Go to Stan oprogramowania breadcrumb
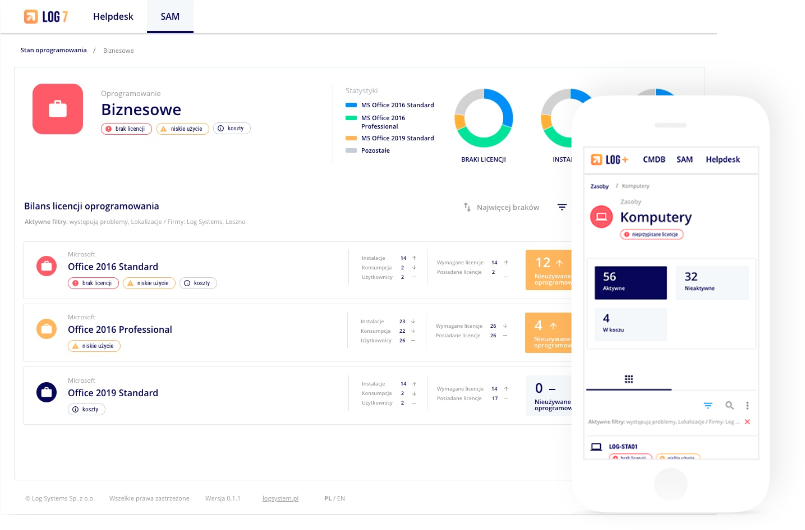This screenshot has height=530, width=805. coord(53,50)
